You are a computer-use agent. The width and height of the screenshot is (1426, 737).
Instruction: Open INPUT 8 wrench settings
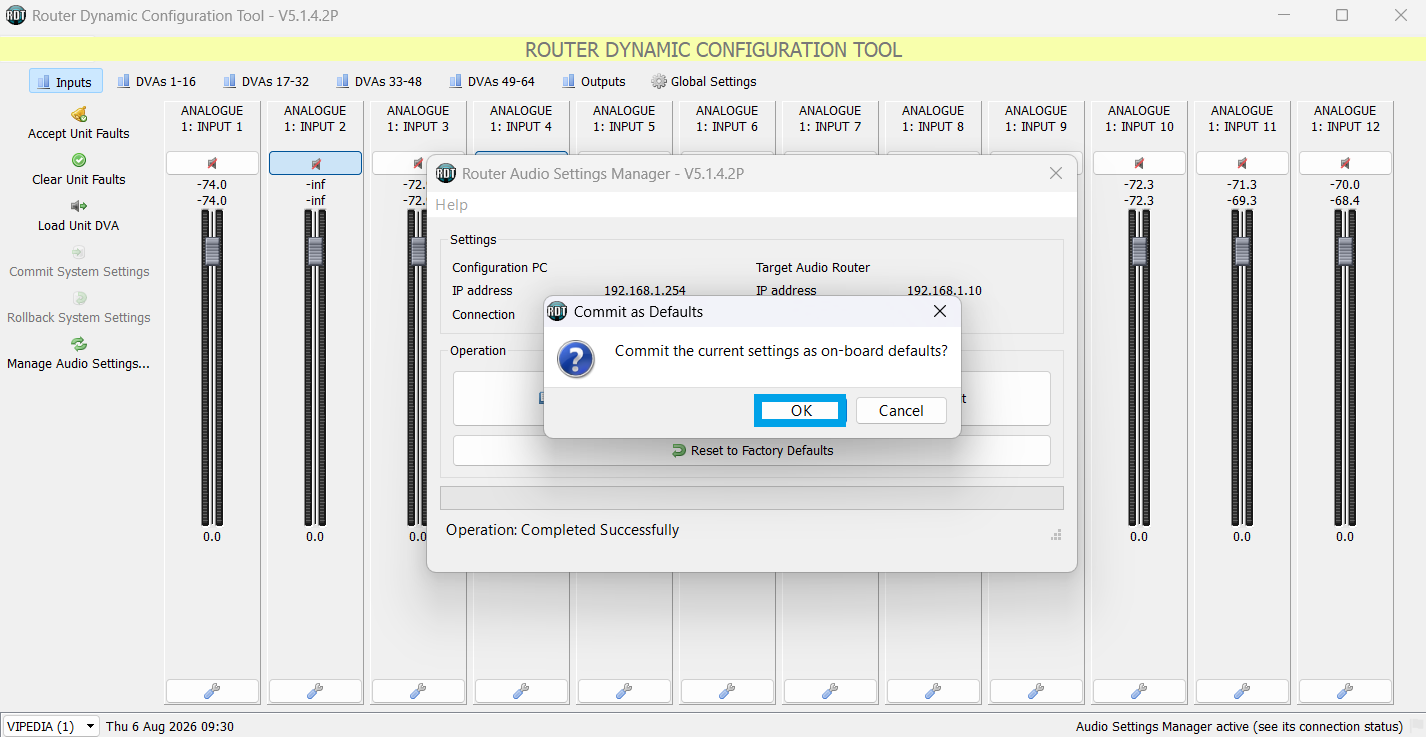coord(933,691)
